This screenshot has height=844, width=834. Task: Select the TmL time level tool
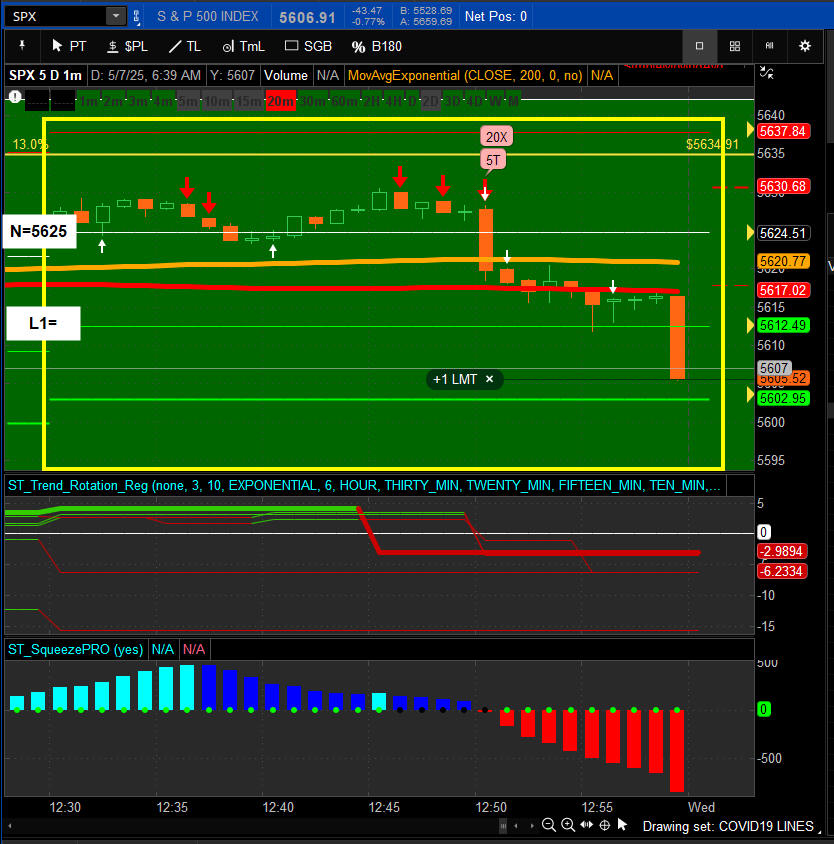pos(243,46)
